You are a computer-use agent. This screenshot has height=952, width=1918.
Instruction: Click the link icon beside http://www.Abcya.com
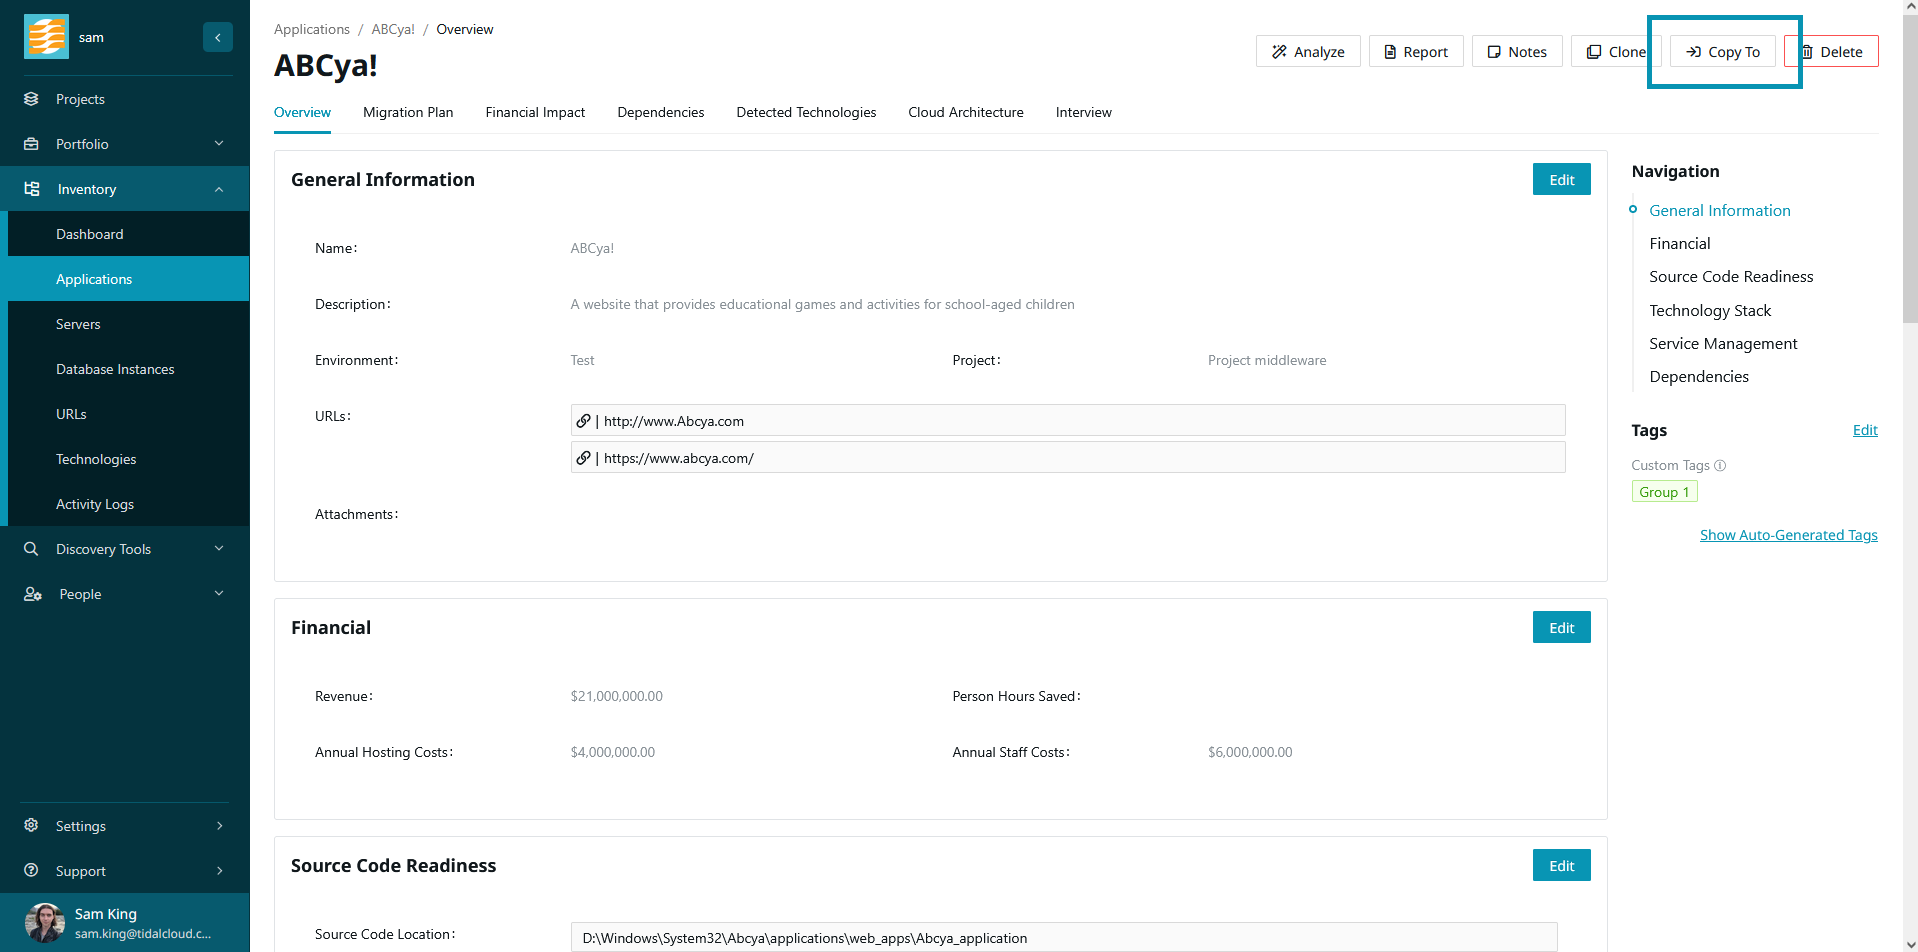point(583,421)
